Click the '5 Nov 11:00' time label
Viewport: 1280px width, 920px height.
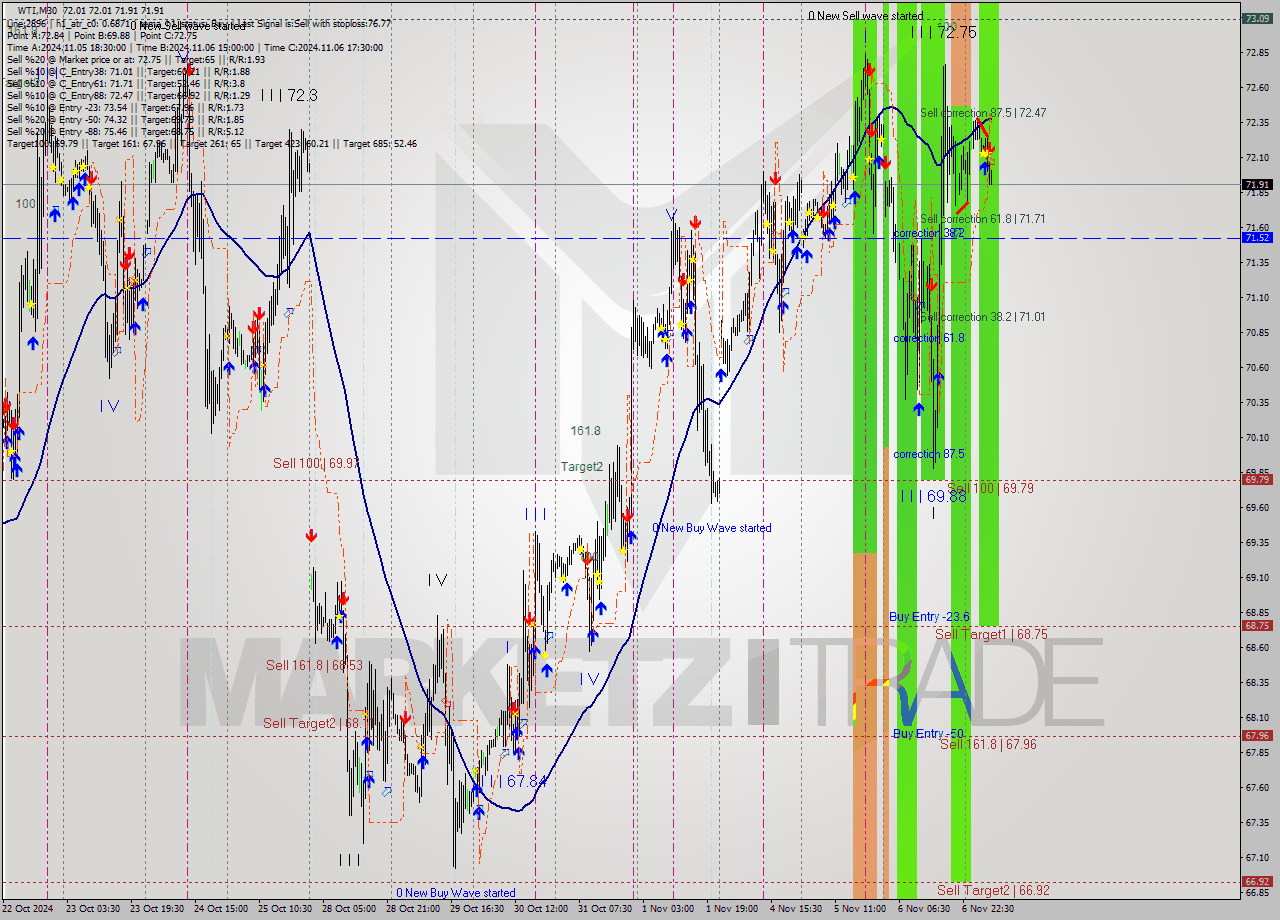(x=860, y=909)
